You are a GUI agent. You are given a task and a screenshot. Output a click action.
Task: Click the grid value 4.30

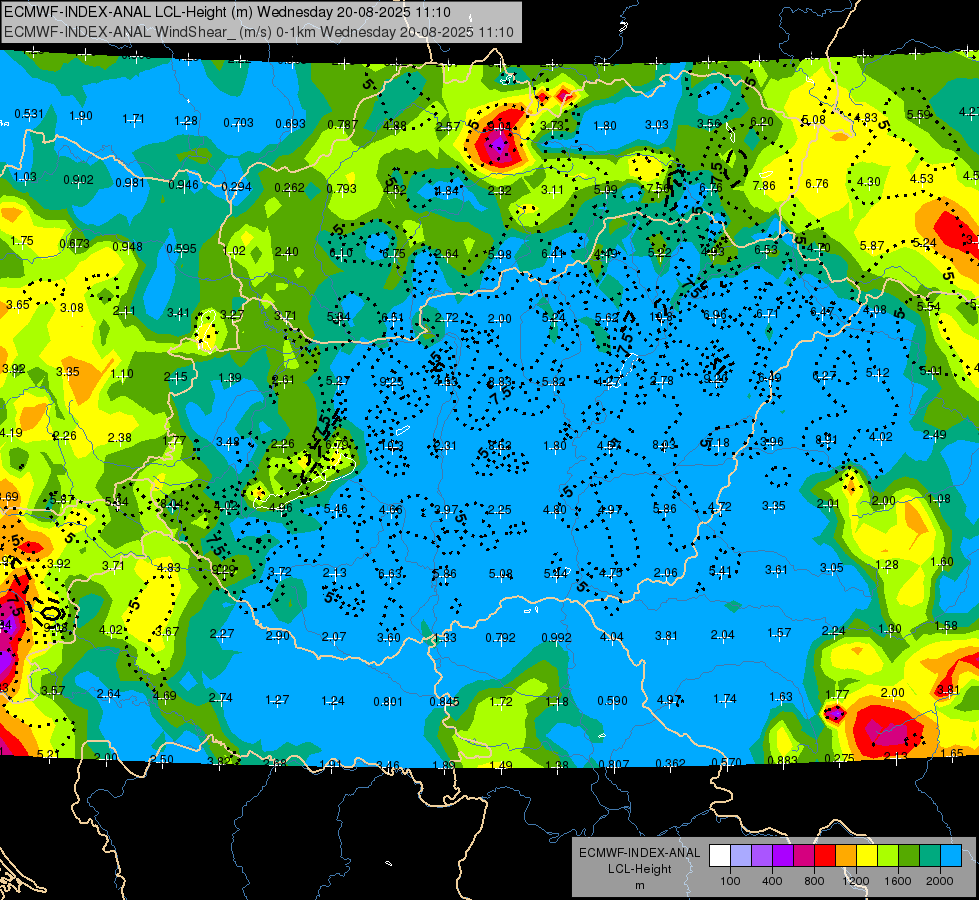(868, 182)
